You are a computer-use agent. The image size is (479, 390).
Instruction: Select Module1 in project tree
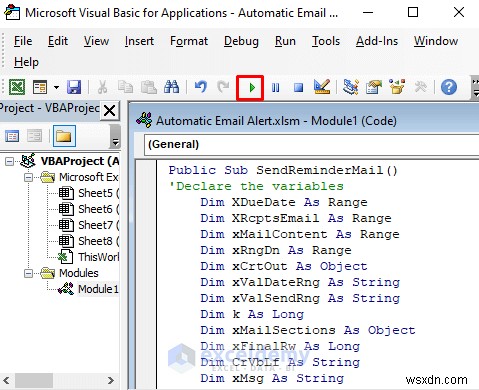[x=98, y=289]
